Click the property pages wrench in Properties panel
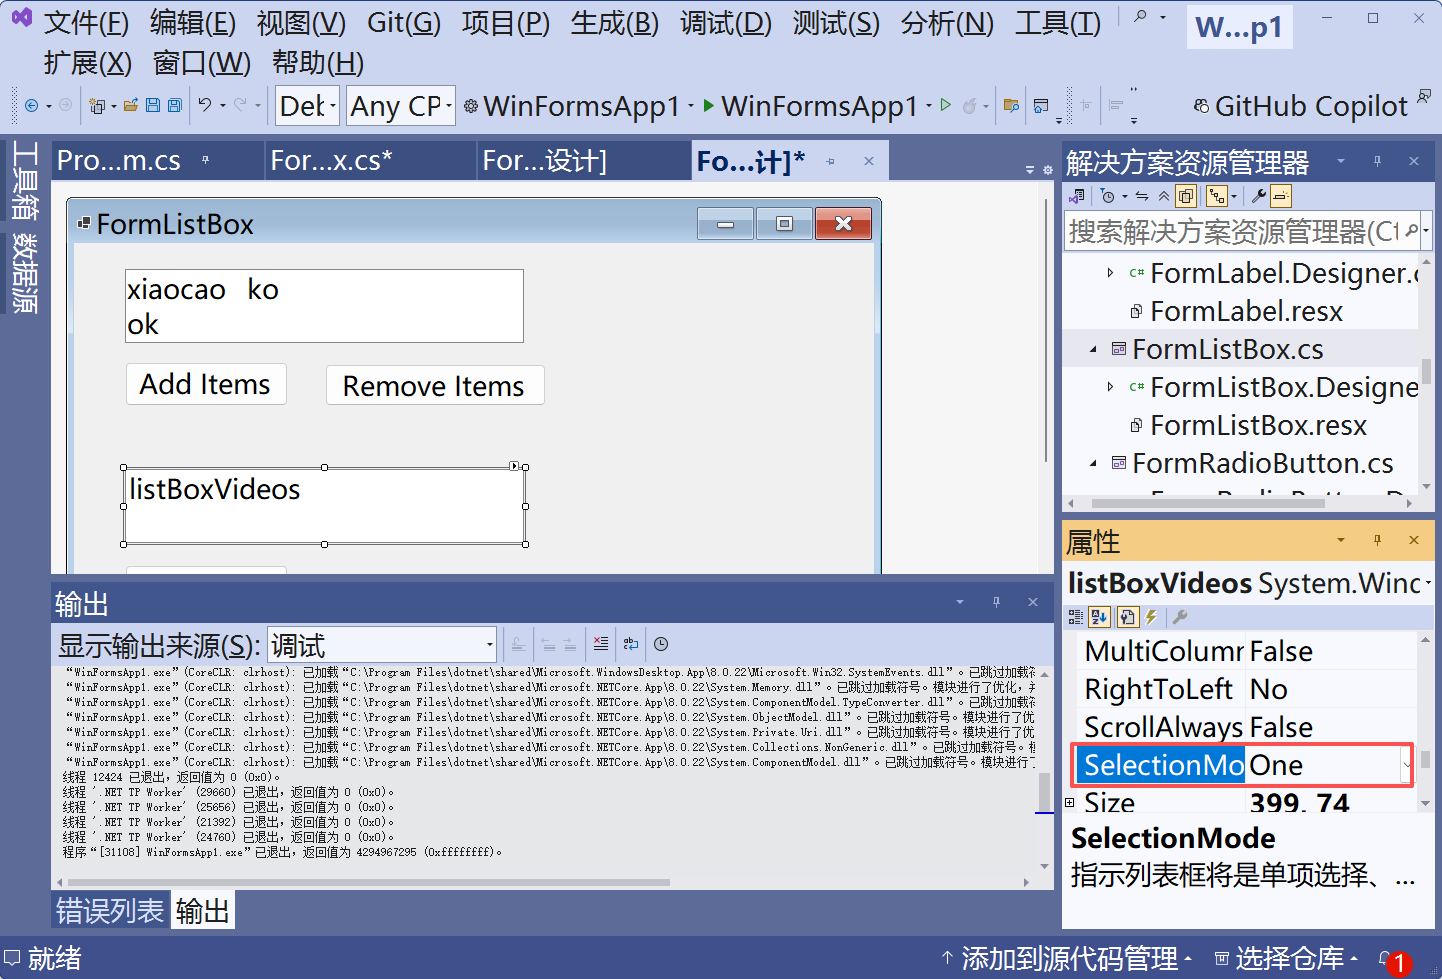This screenshot has width=1442, height=979. (x=1180, y=617)
